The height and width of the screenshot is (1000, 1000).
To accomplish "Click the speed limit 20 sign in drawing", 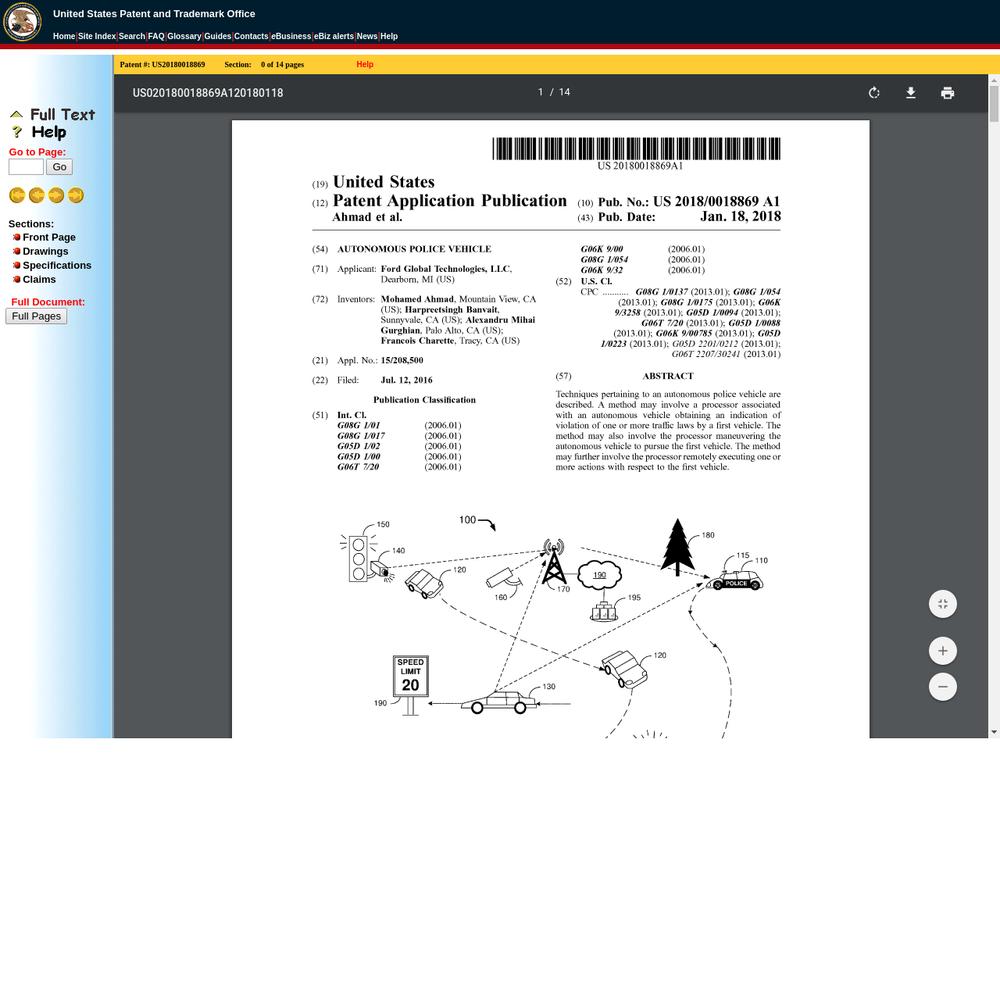I will click(411, 676).
